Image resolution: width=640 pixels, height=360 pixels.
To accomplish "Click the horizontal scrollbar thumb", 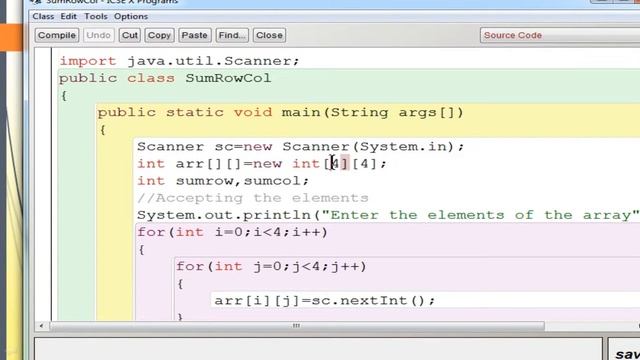I will (x=297, y=326).
